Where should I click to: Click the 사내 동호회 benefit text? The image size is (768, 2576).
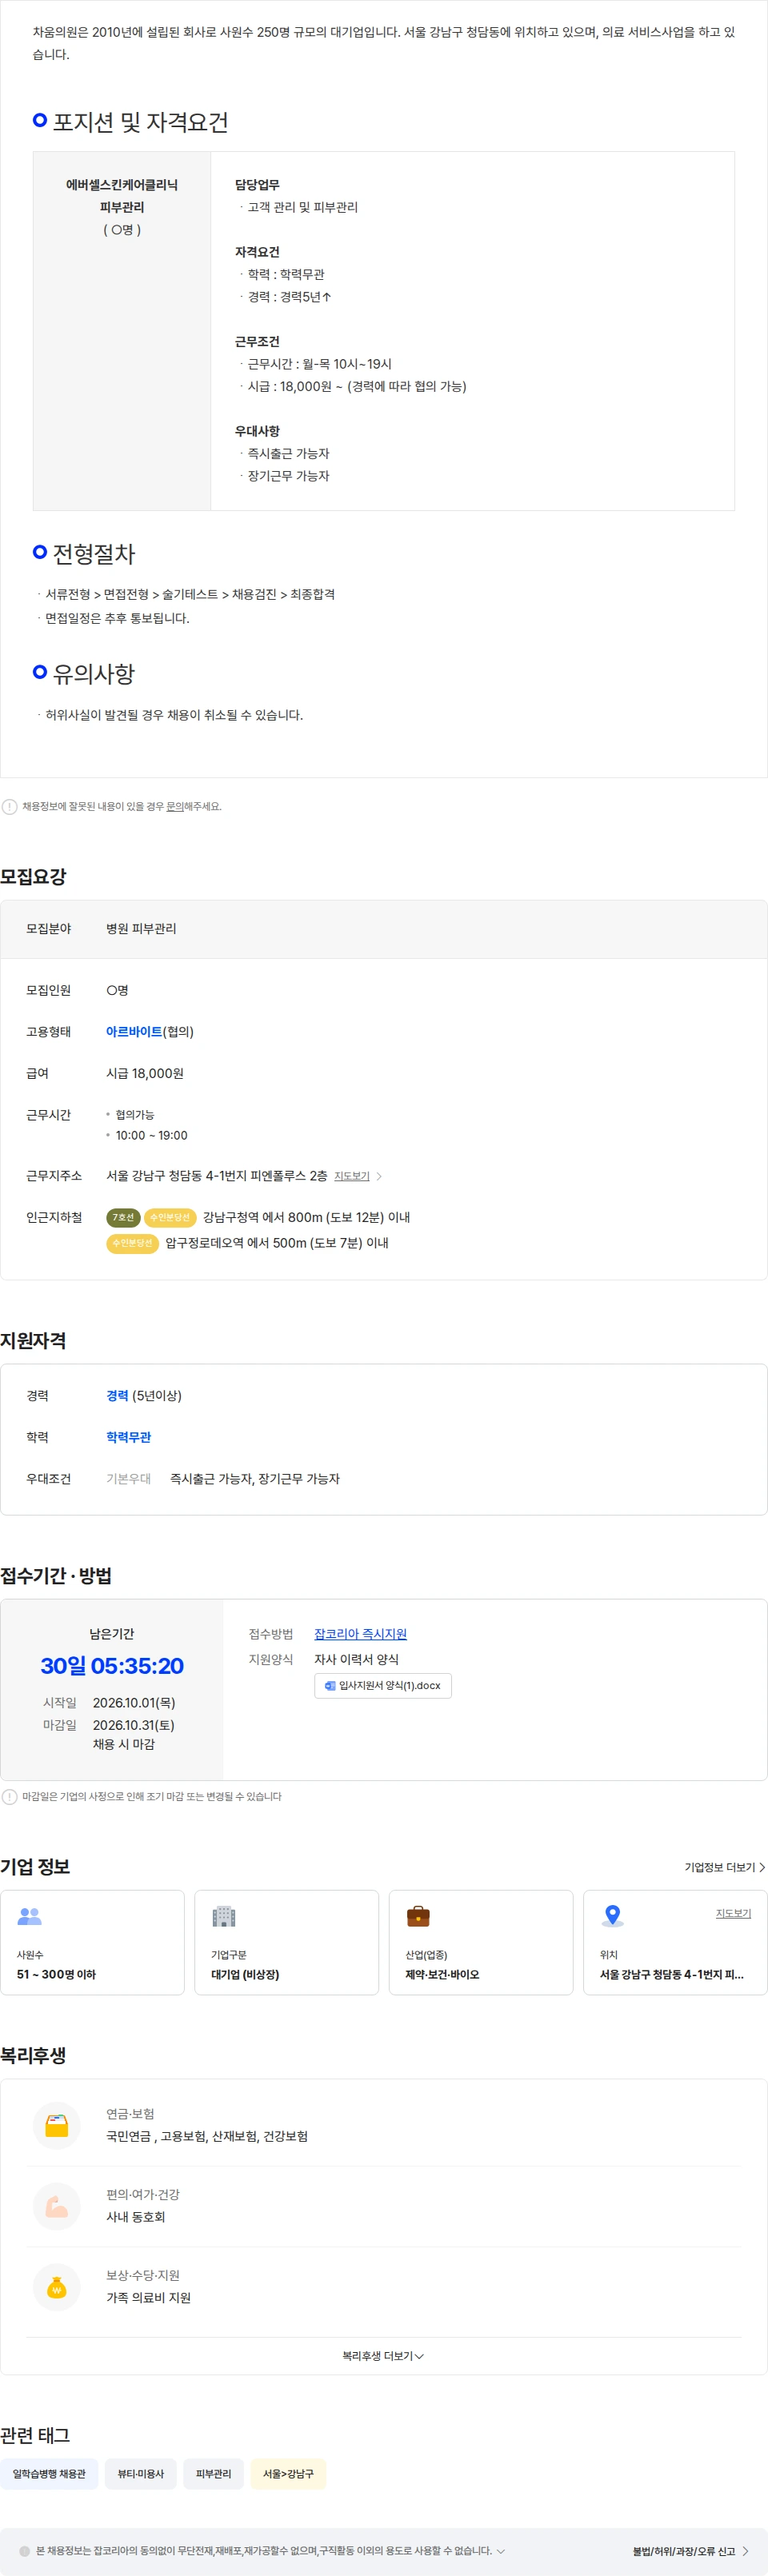[136, 2217]
